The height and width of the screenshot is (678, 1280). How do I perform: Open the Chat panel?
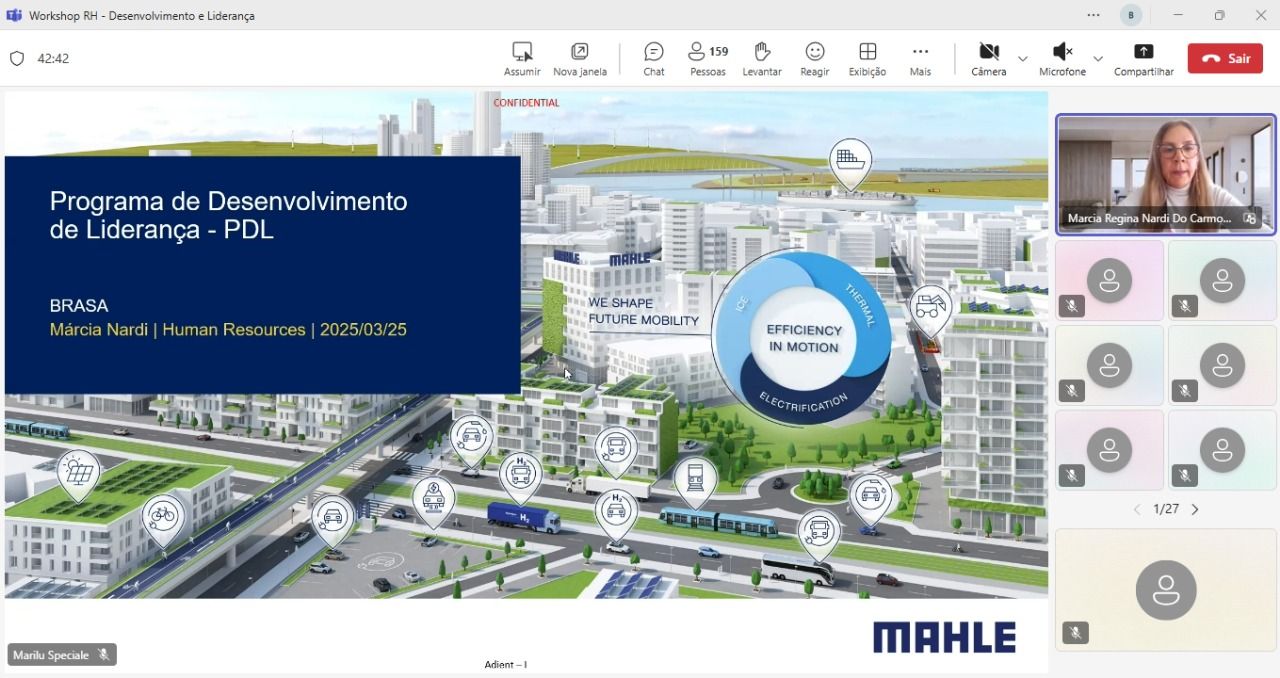click(x=654, y=52)
